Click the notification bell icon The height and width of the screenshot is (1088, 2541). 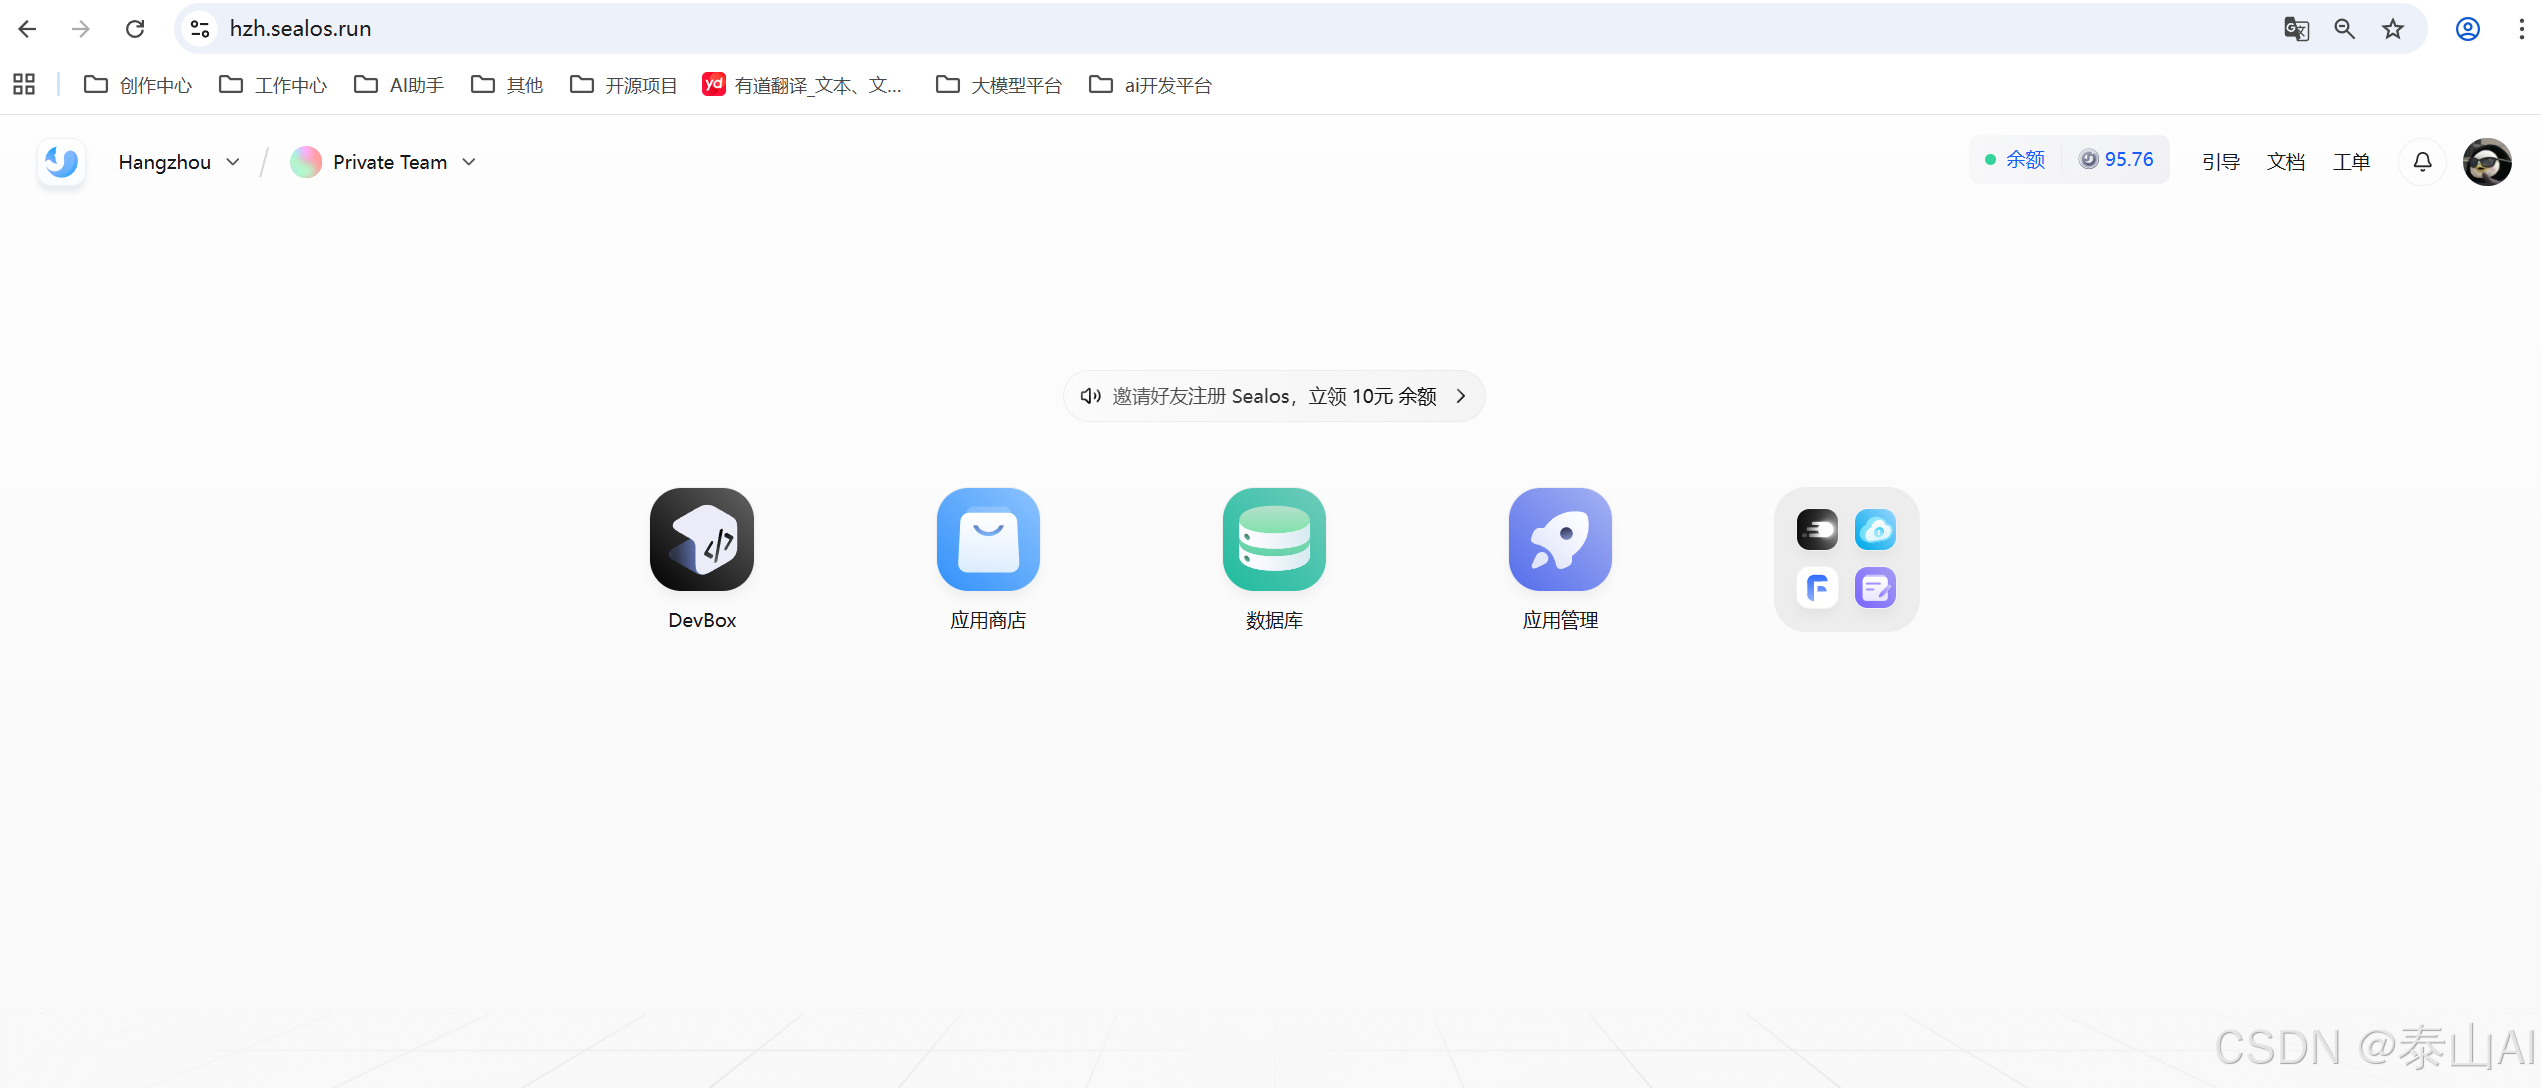(x=2422, y=161)
